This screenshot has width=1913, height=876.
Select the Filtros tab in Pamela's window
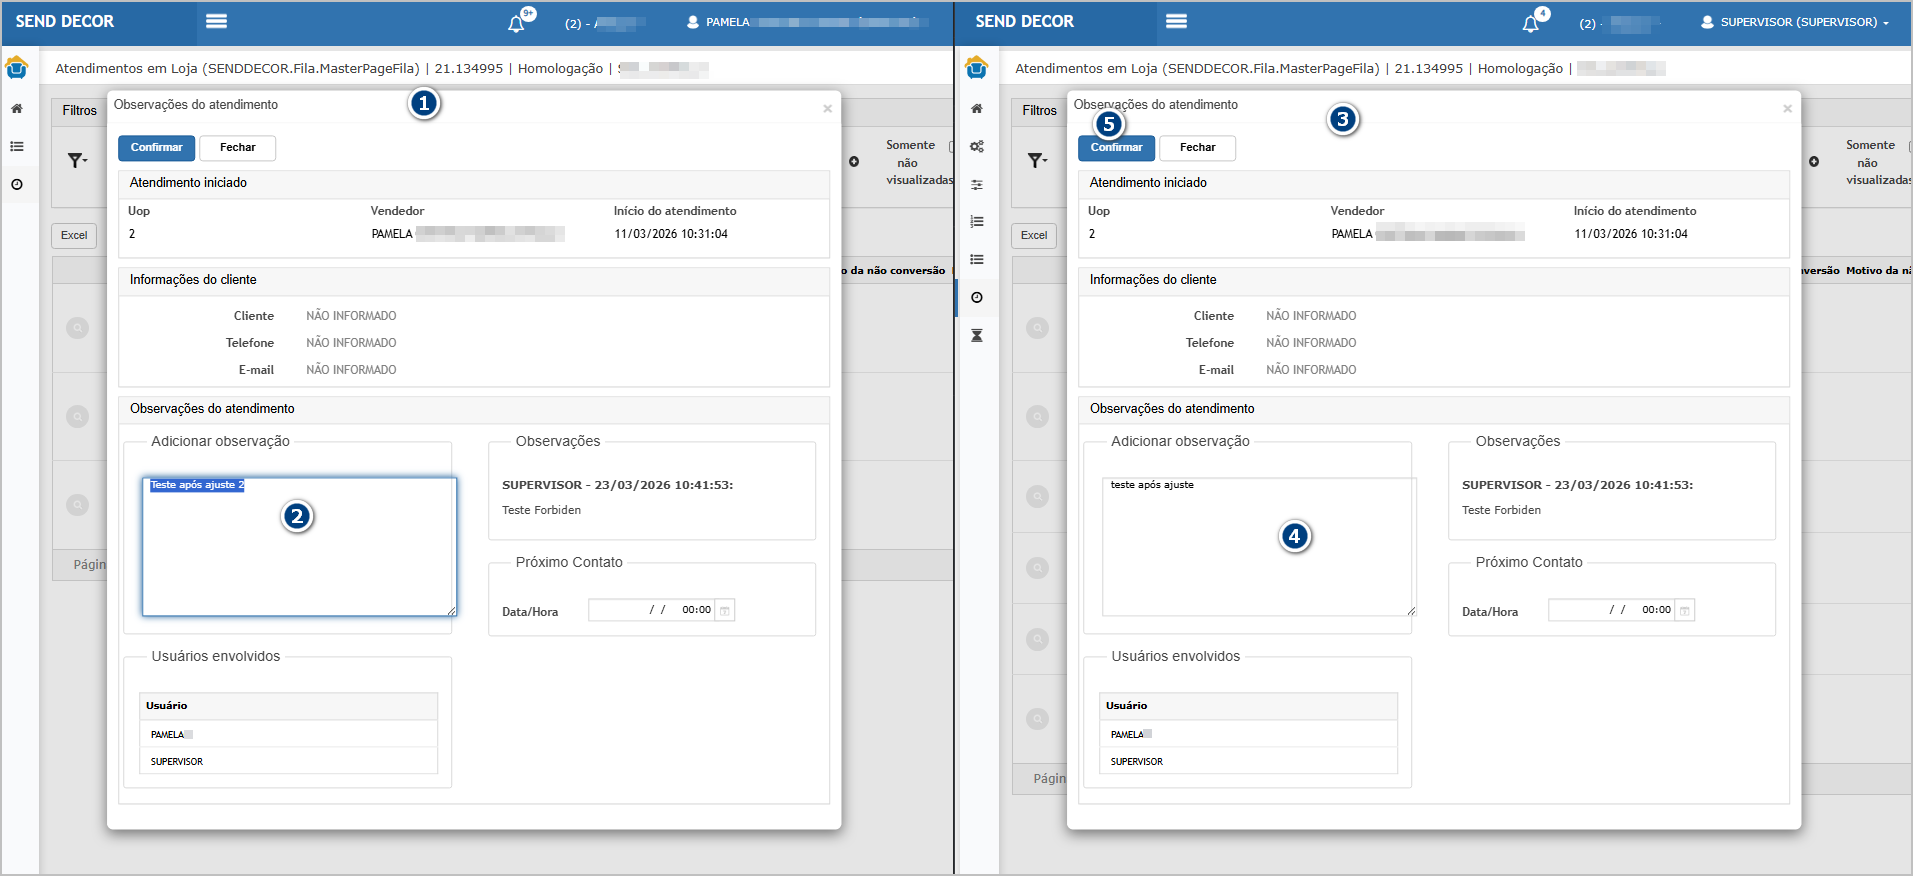coord(80,111)
